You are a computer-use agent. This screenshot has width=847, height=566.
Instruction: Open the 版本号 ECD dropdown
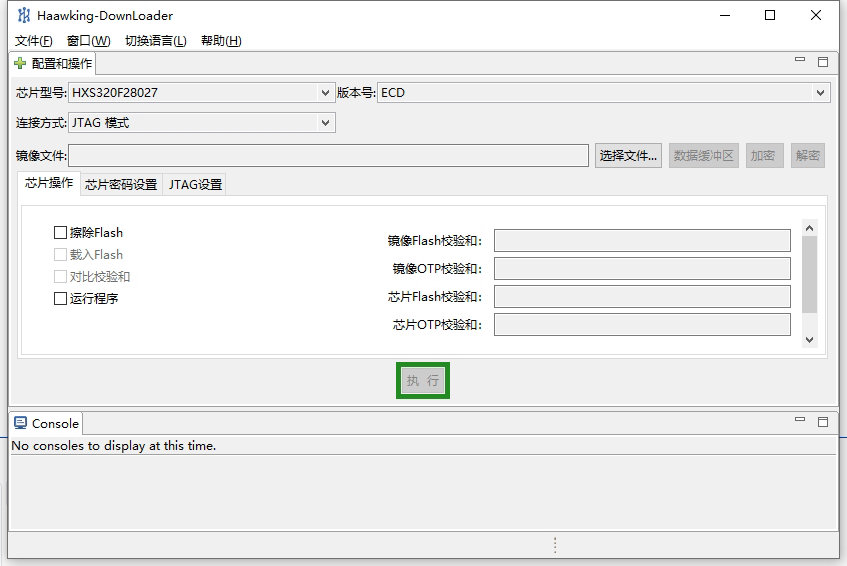click(603, 93)
